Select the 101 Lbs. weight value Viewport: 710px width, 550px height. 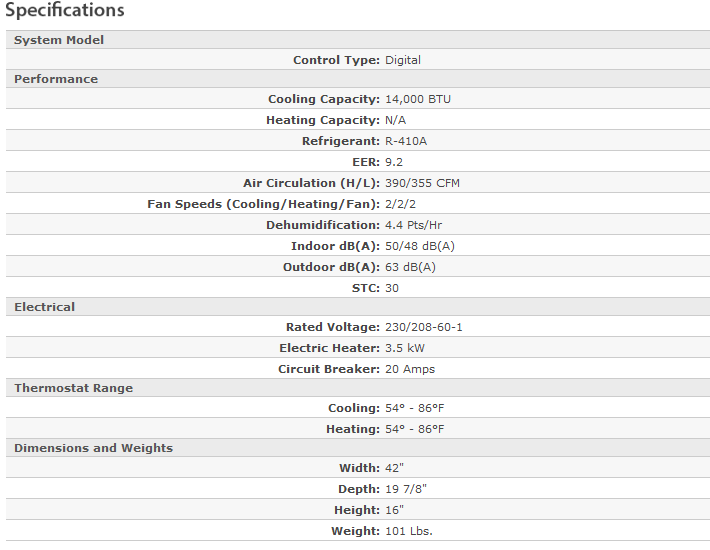[409, 531]
